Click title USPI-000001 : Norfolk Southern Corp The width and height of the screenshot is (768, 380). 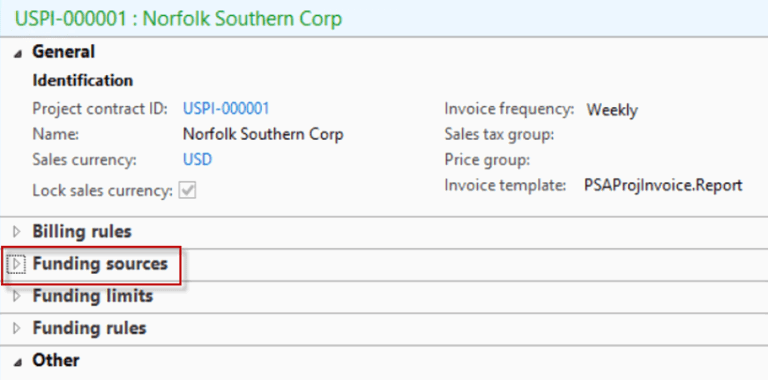click(179, 19)
